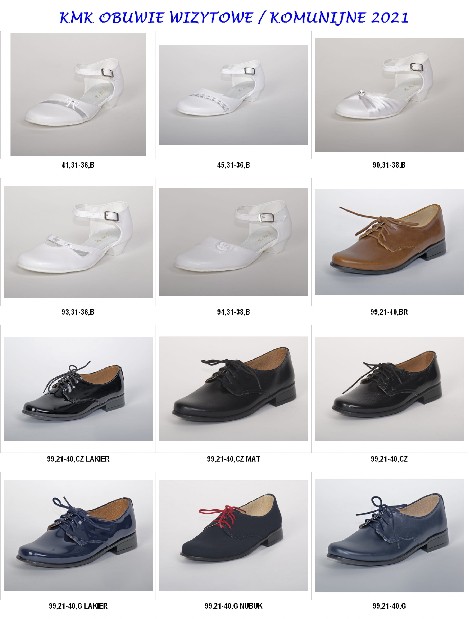This screenshot has width=469, height=619.
Task: Click the catalog title KMK Obuwie Wizytowe
Action: pos(234,17)
